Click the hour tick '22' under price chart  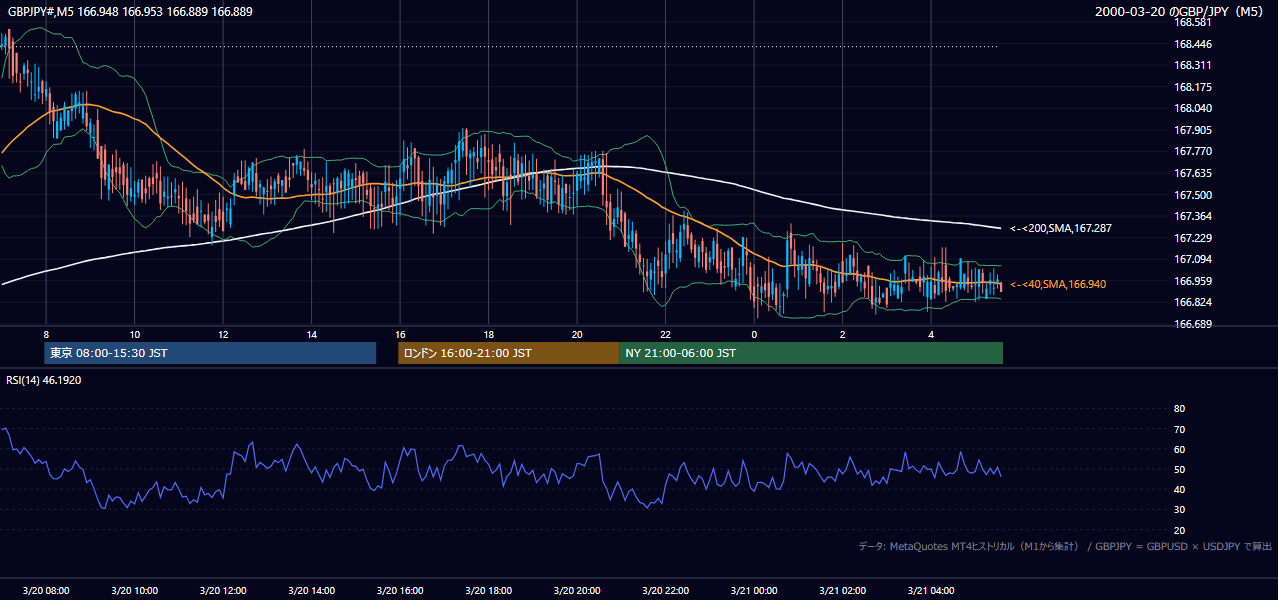pyautogui.click(x=666, y=334)
